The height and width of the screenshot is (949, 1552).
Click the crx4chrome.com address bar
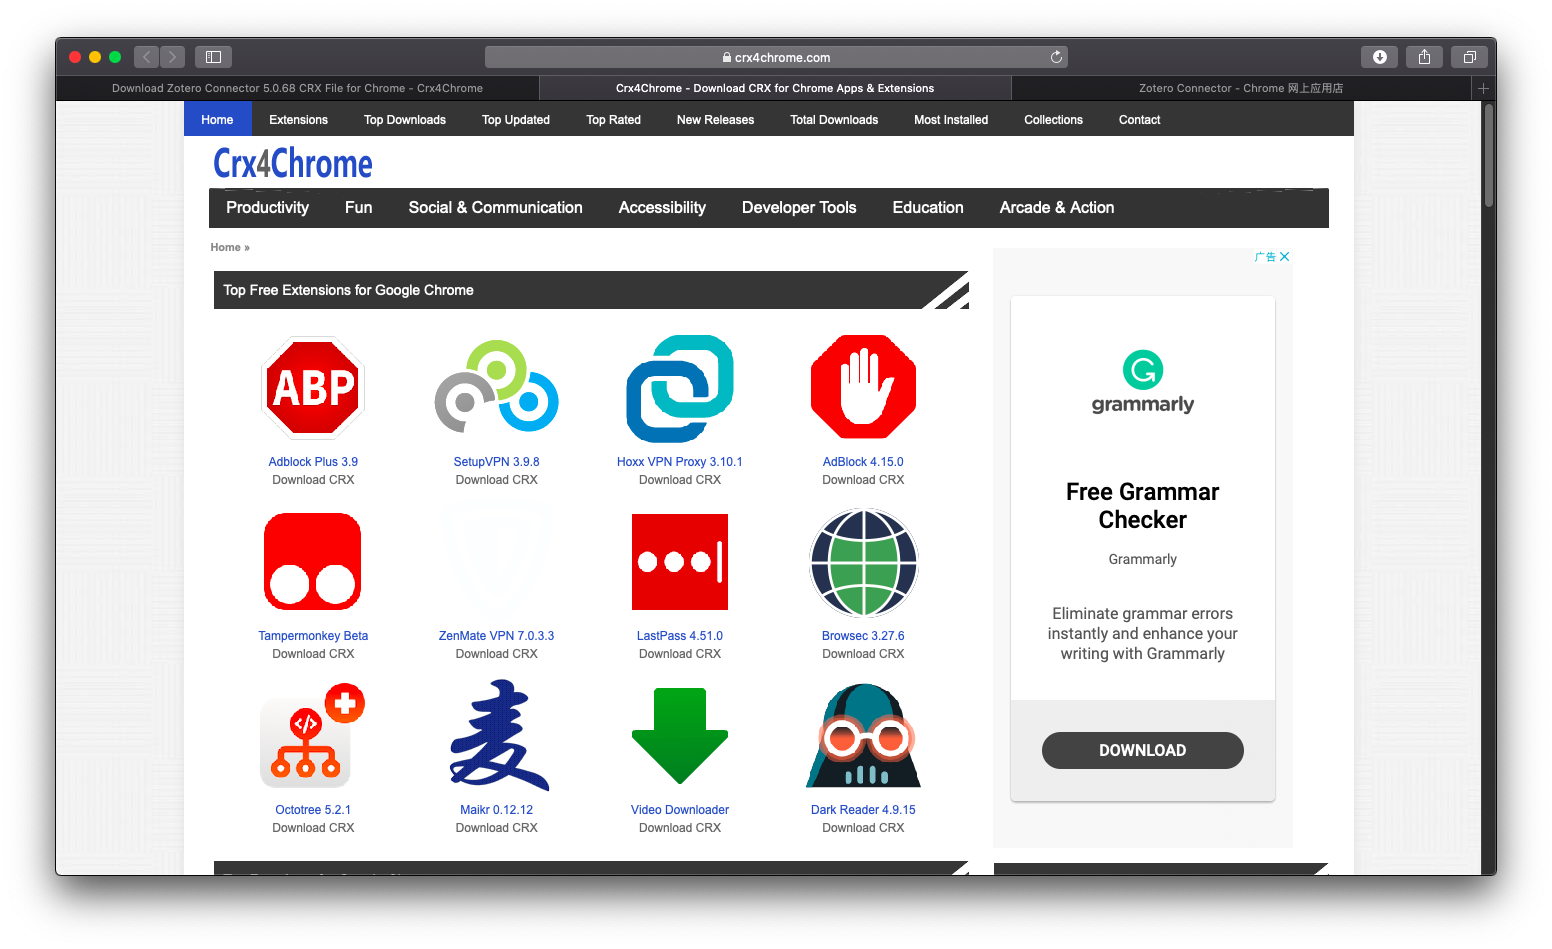click(776, 57)
